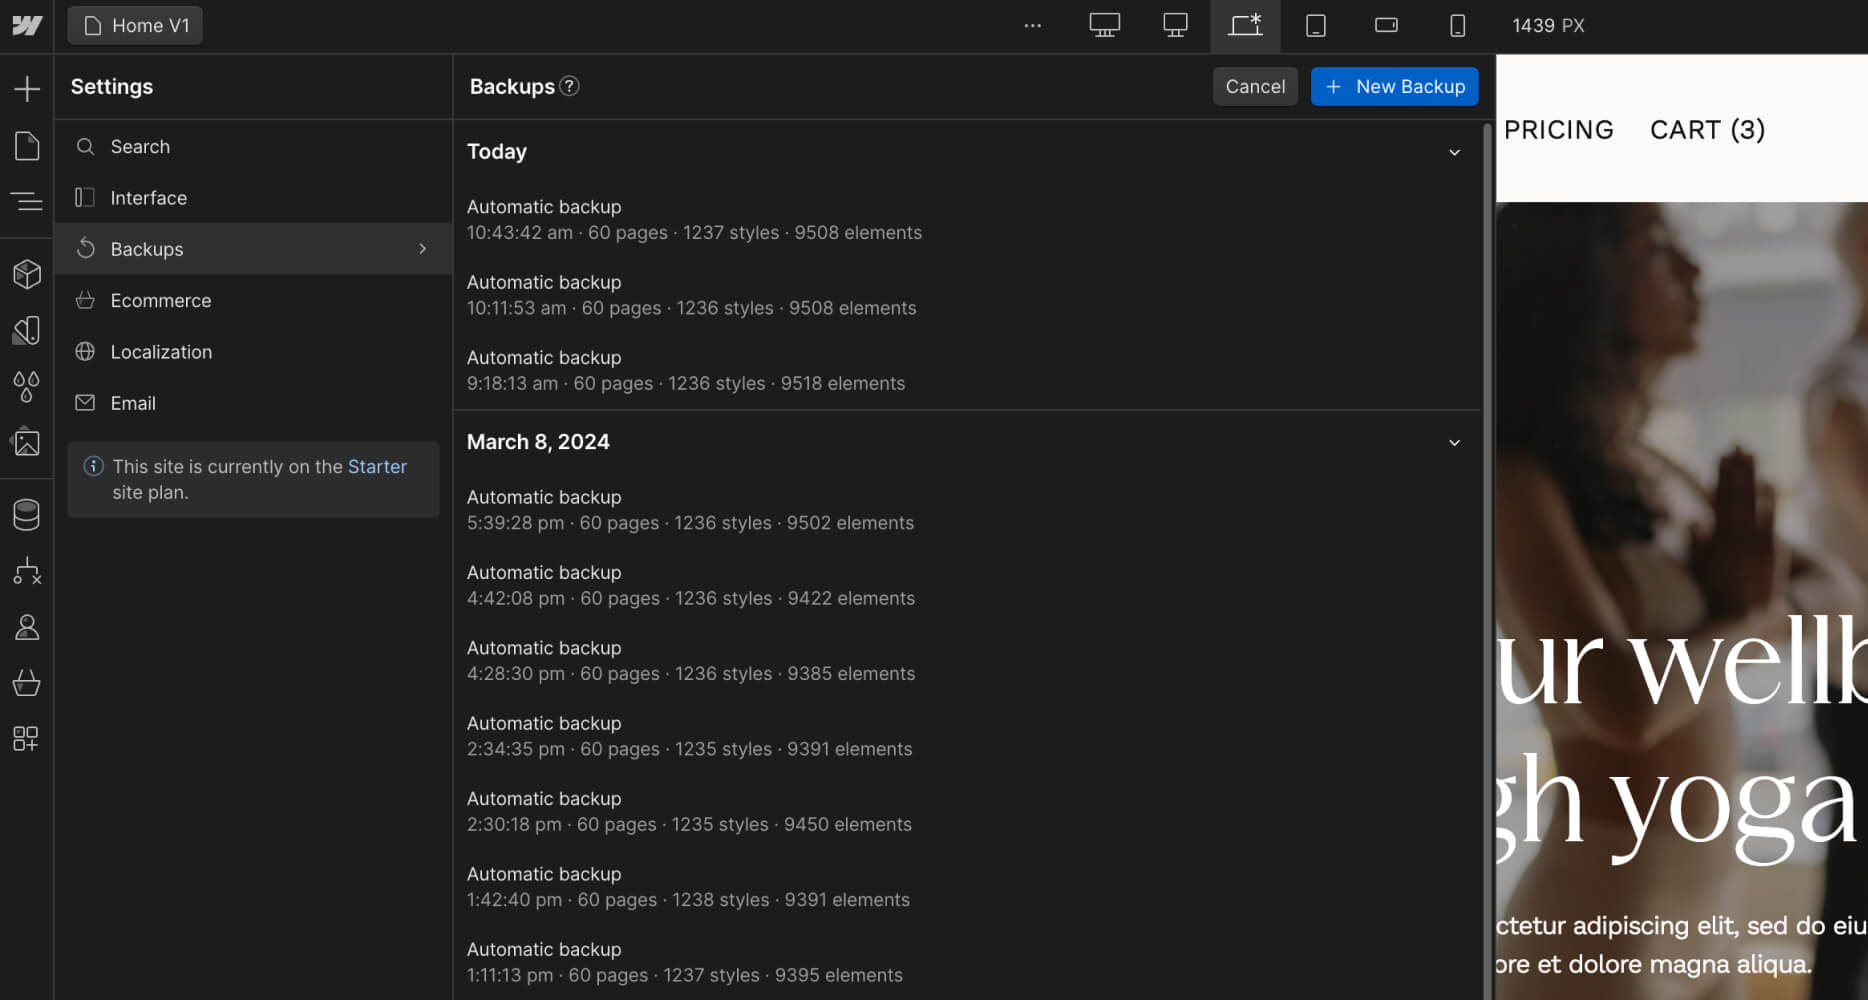
Task: Open the Starter plan link
Action: 377,466
